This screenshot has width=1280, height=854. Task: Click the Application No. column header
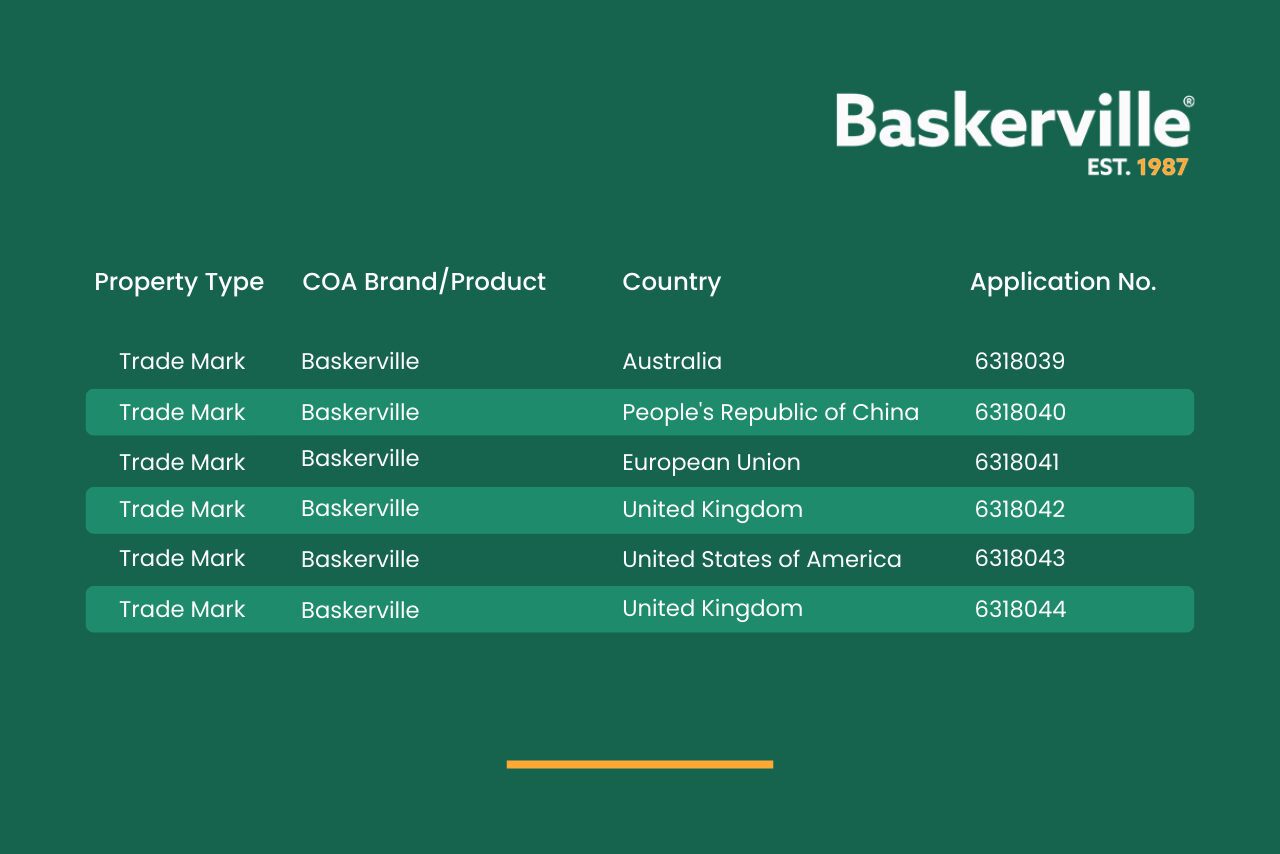pos(1062,282)
